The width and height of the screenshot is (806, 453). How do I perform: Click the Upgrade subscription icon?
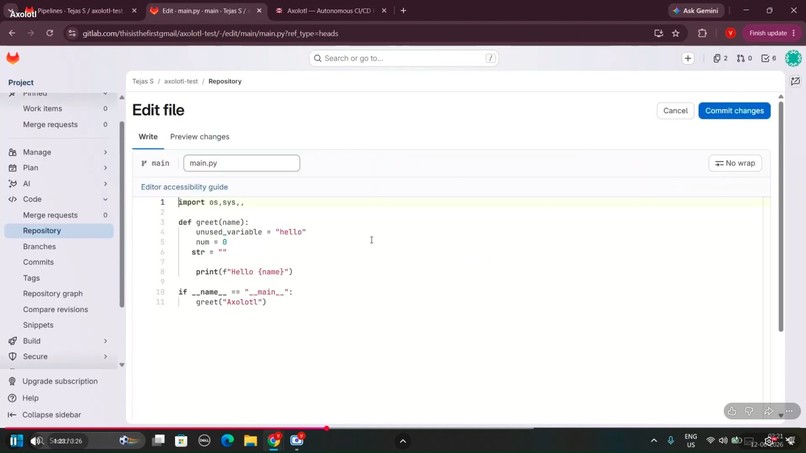pyautogui.click(x=12, y=381)
